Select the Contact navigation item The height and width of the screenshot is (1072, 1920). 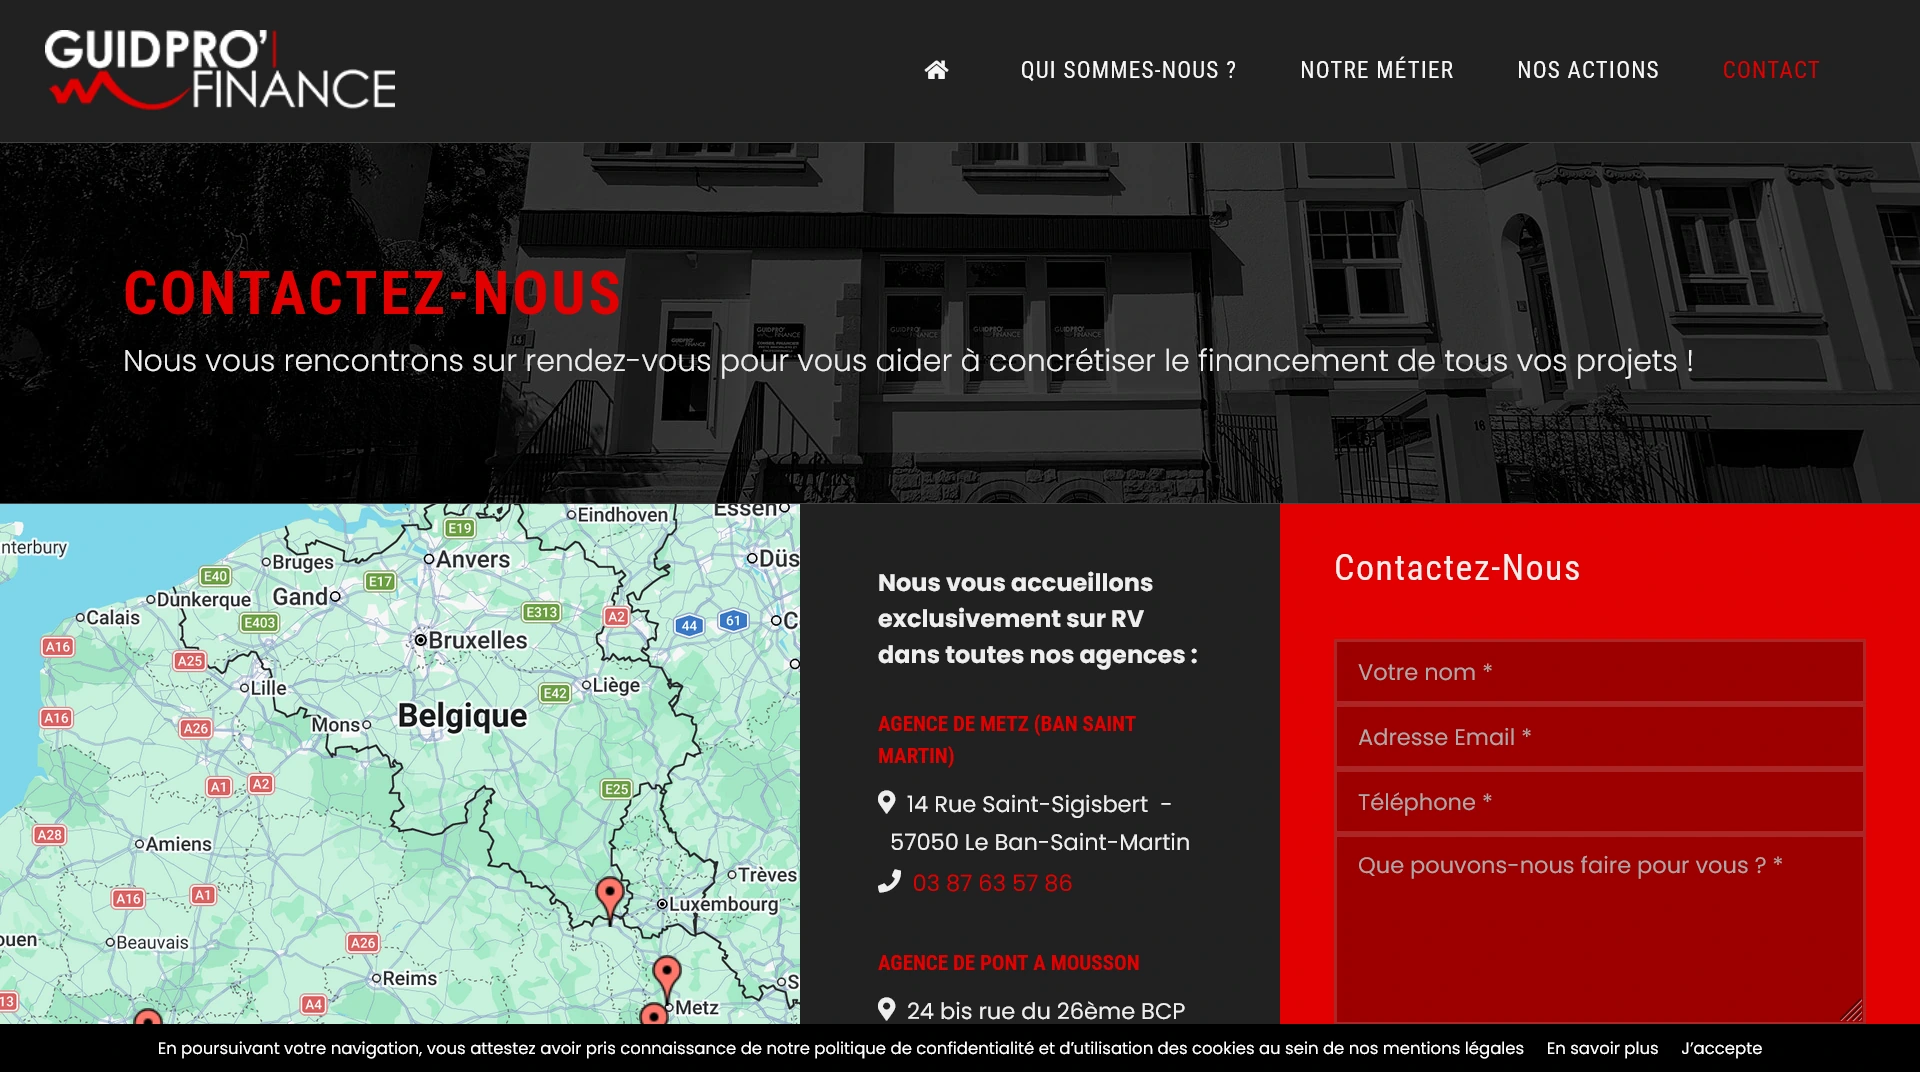click(1770, 70)
